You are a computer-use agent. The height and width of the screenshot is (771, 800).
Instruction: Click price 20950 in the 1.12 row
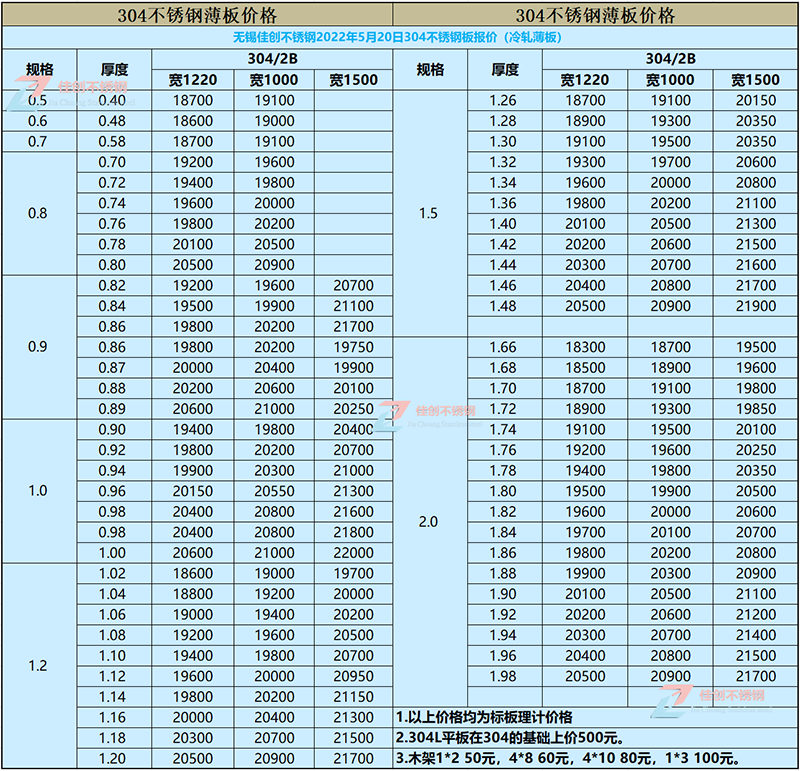click(354, 676)
